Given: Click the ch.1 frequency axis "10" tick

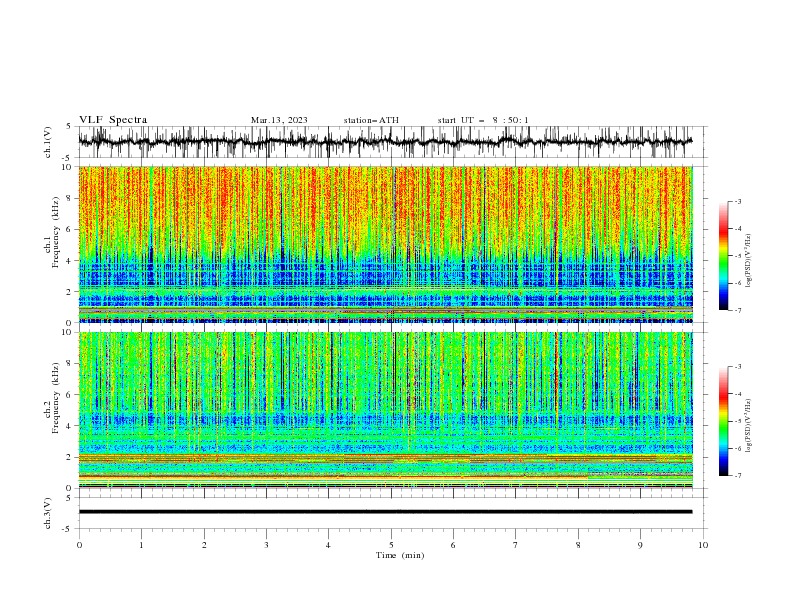Looking at the screenshot, I should 68,167.
